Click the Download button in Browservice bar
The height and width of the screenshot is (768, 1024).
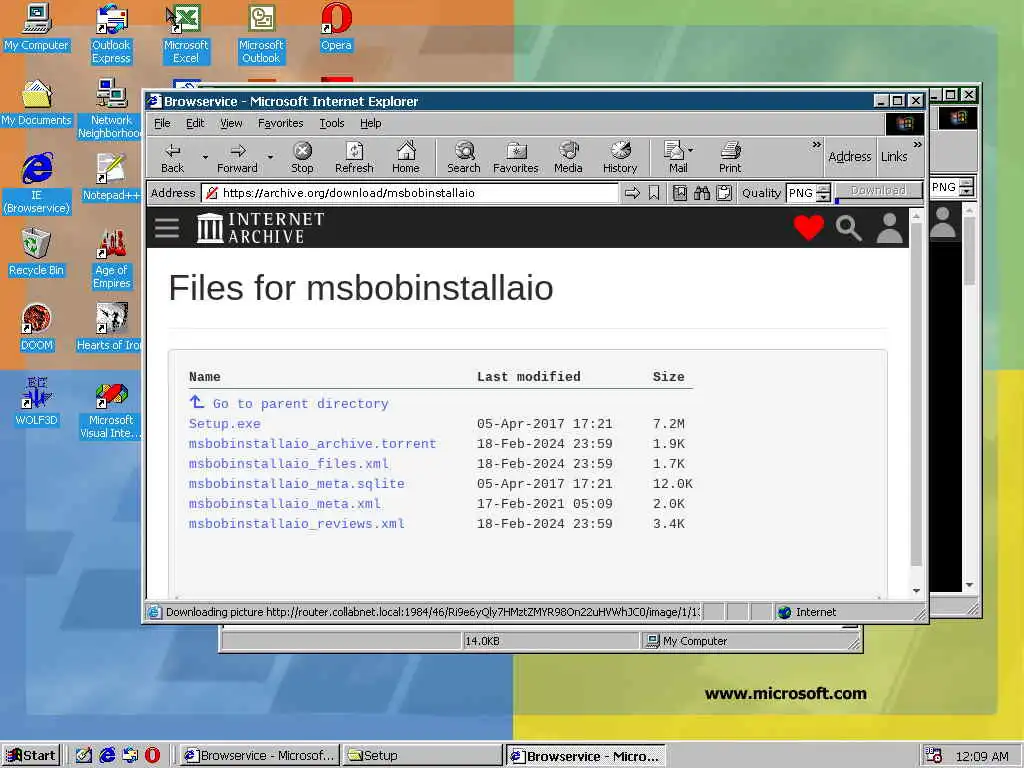click(x=878, y=190)
